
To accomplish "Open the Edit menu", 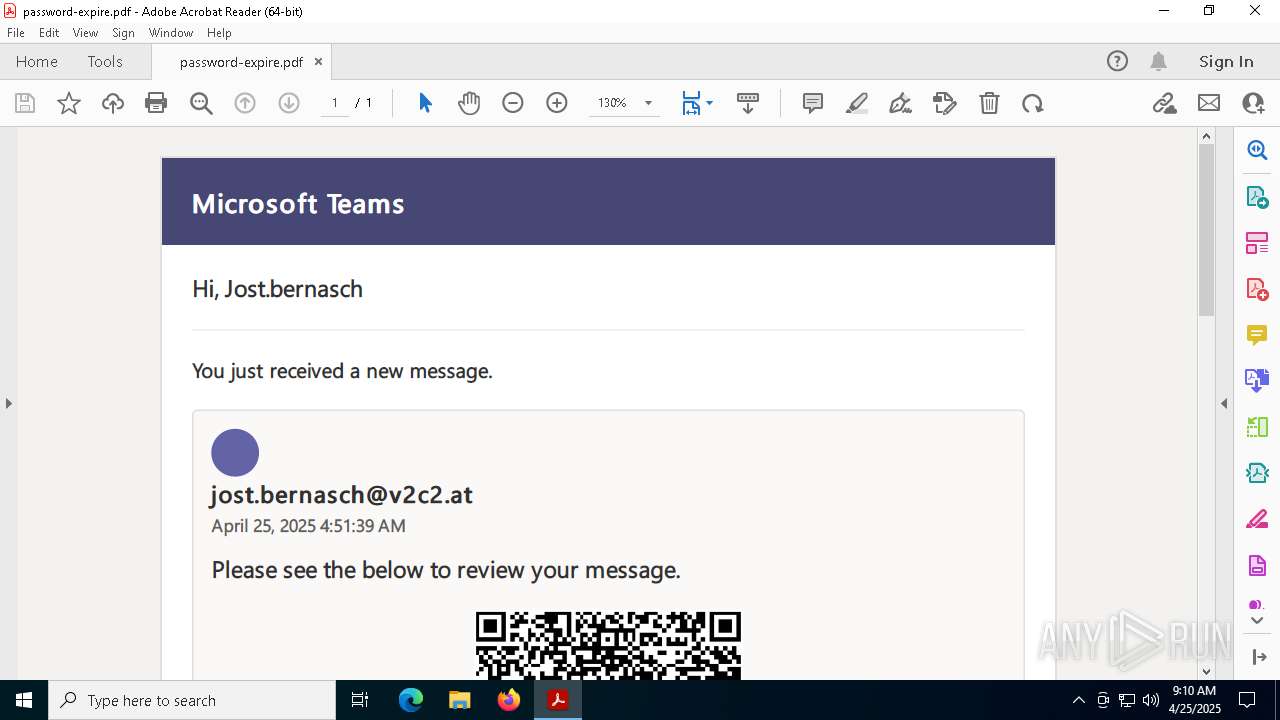I will coord(49,33).
